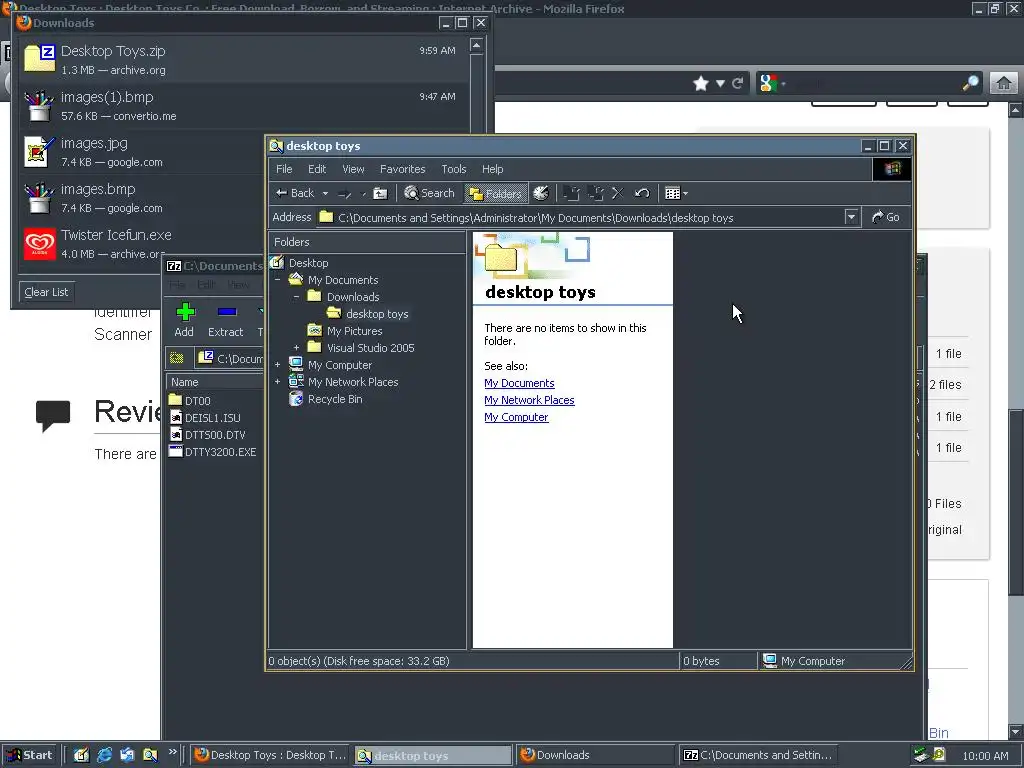Collapse the Downloads tree node
Screen dimensions: 1024x768
[296, 296]
